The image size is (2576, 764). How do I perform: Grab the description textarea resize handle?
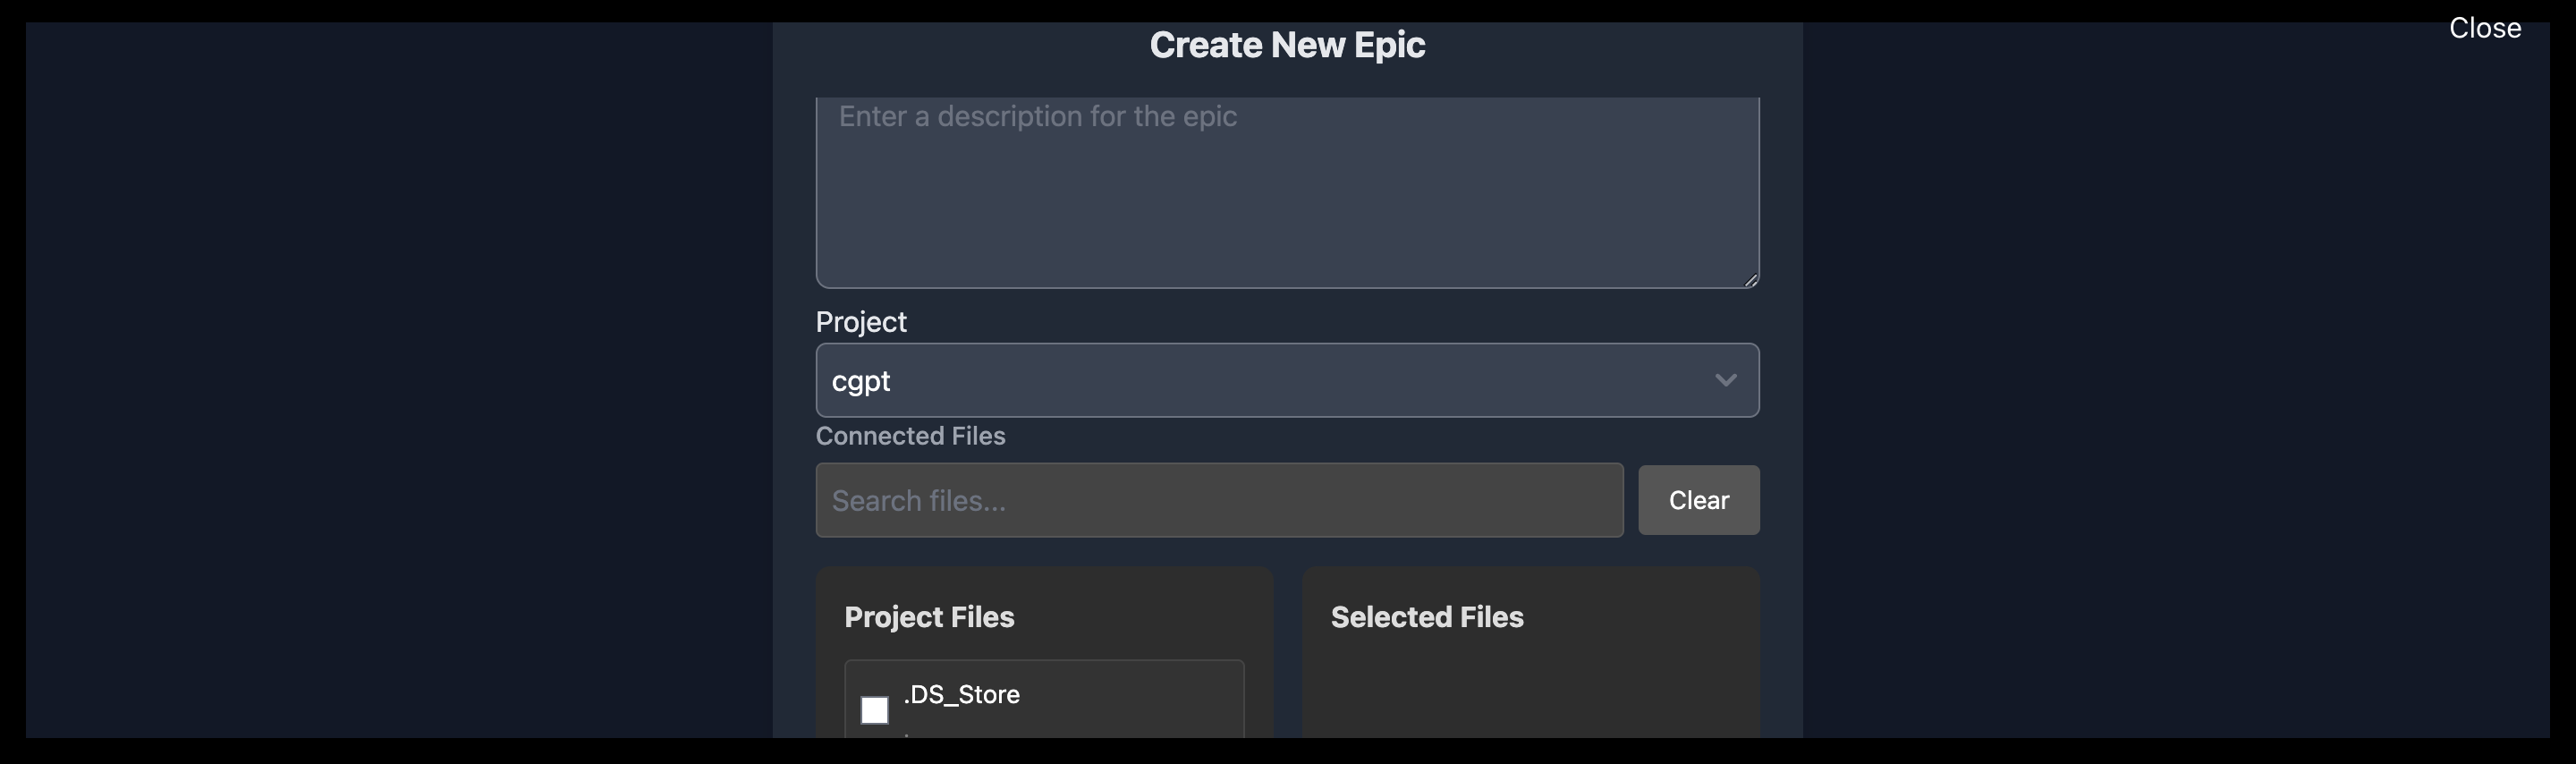[1750, 280]
